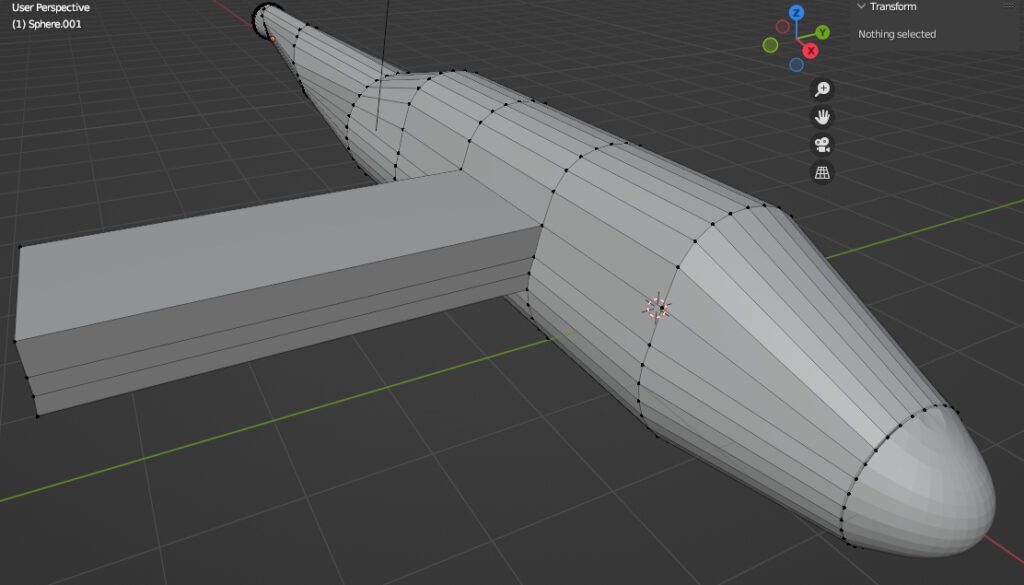1024x585 pixels.
Task: Click the hollow negative Z circle on gizmo
Action: pyautogui.click(x=796, y=65)
